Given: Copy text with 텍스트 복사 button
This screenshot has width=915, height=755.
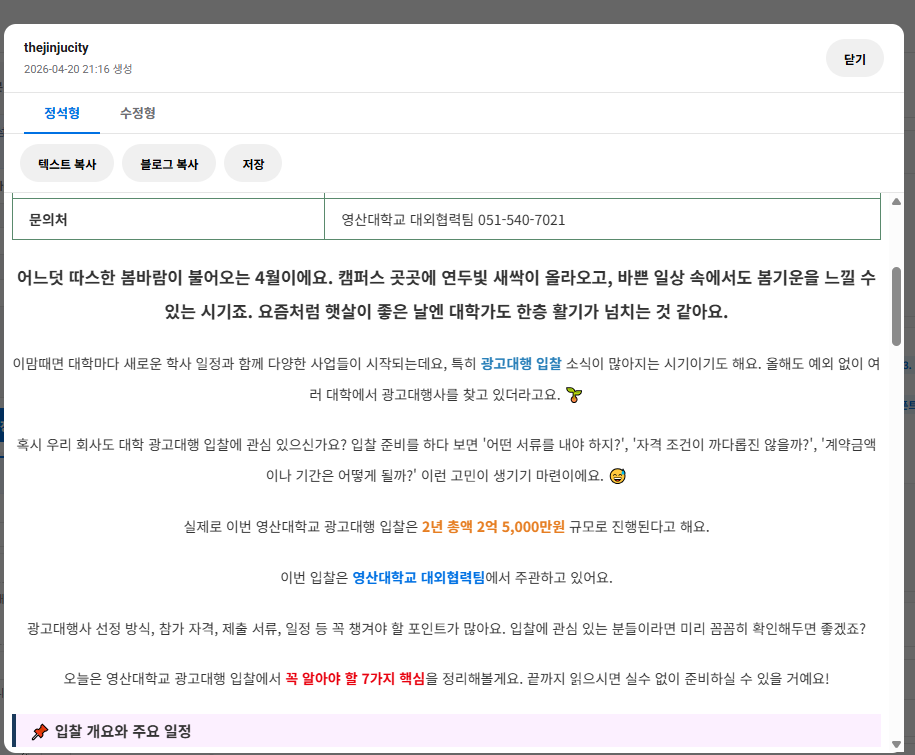Looking at the screenshot, I should [x=67, y=163].
